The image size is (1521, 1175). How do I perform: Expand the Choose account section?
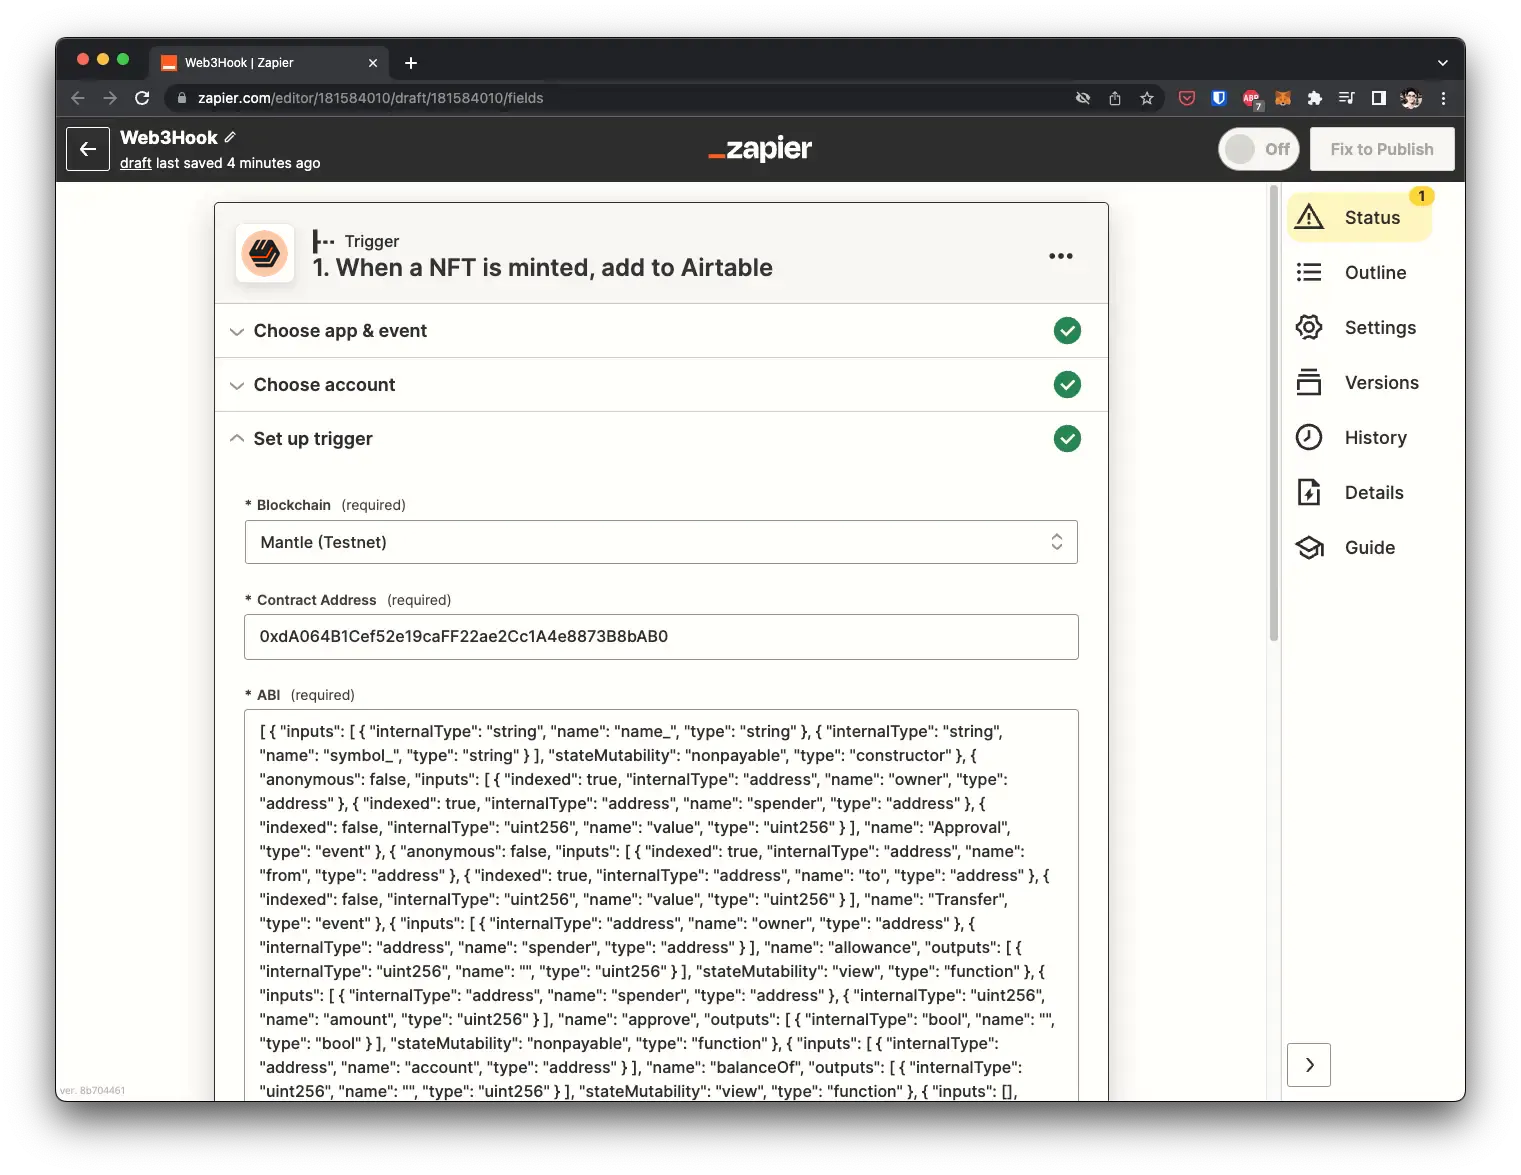point(661,385)
